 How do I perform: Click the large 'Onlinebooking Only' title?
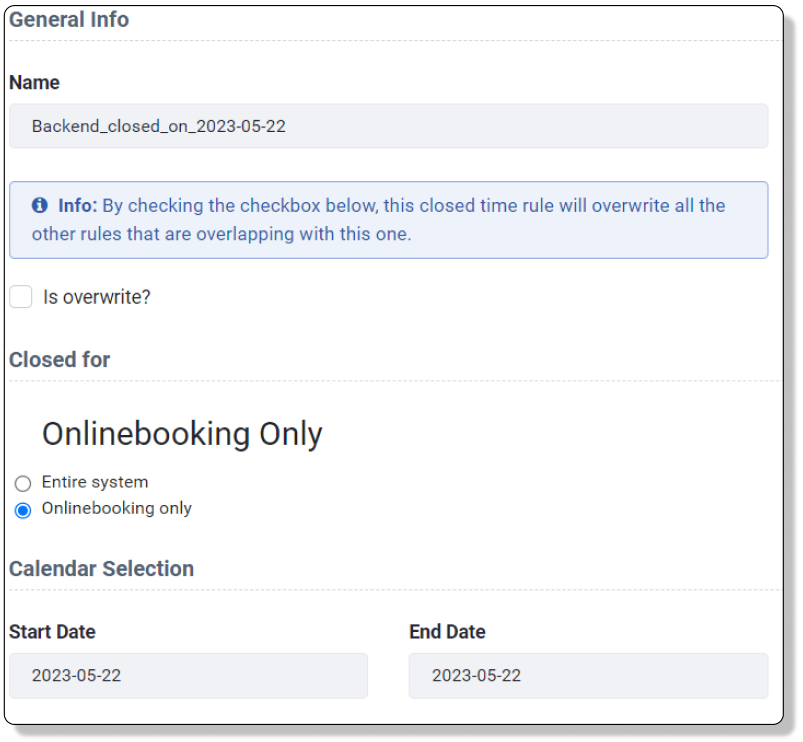point(182,434)
